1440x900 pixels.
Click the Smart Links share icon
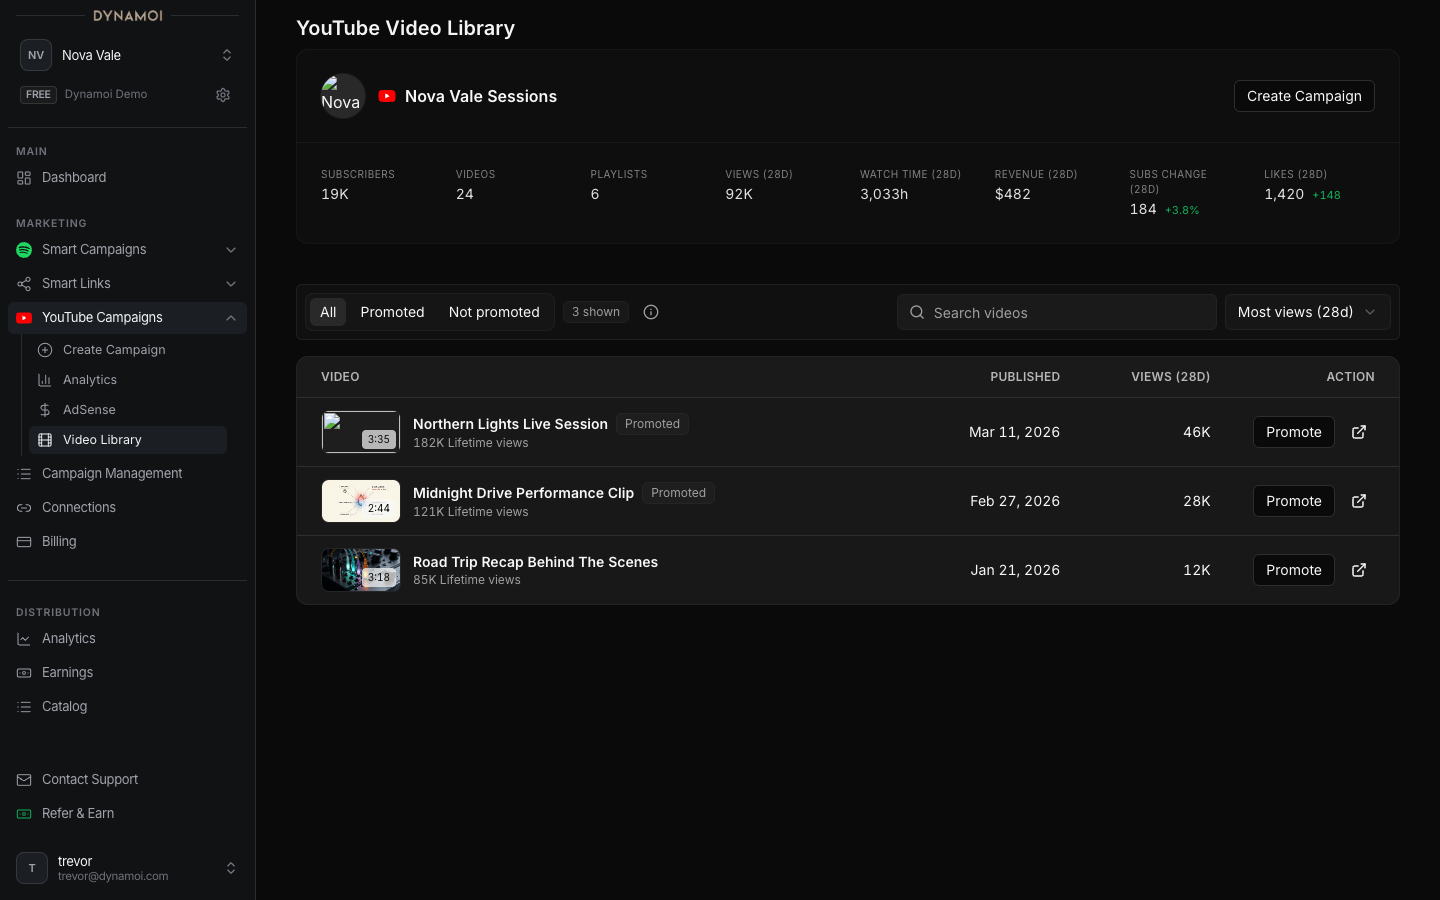coord(24,284)
